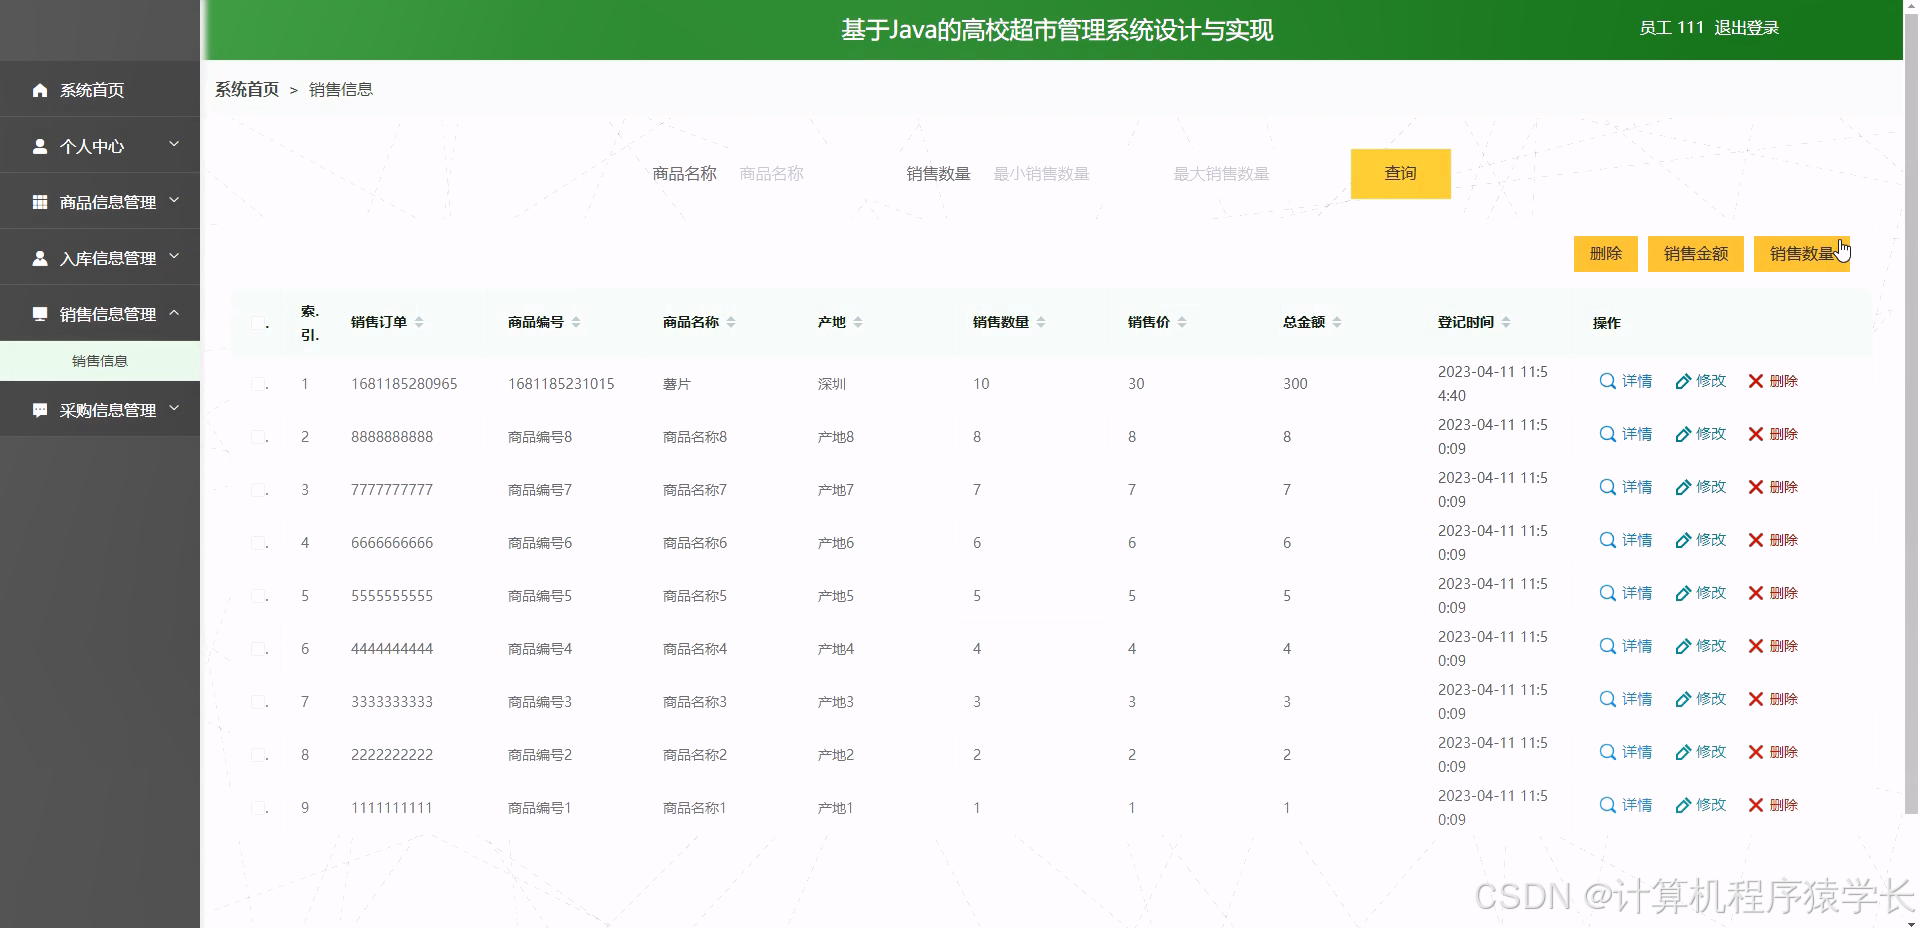Check the checkbox for 商品名称5 row

point(258,595)
